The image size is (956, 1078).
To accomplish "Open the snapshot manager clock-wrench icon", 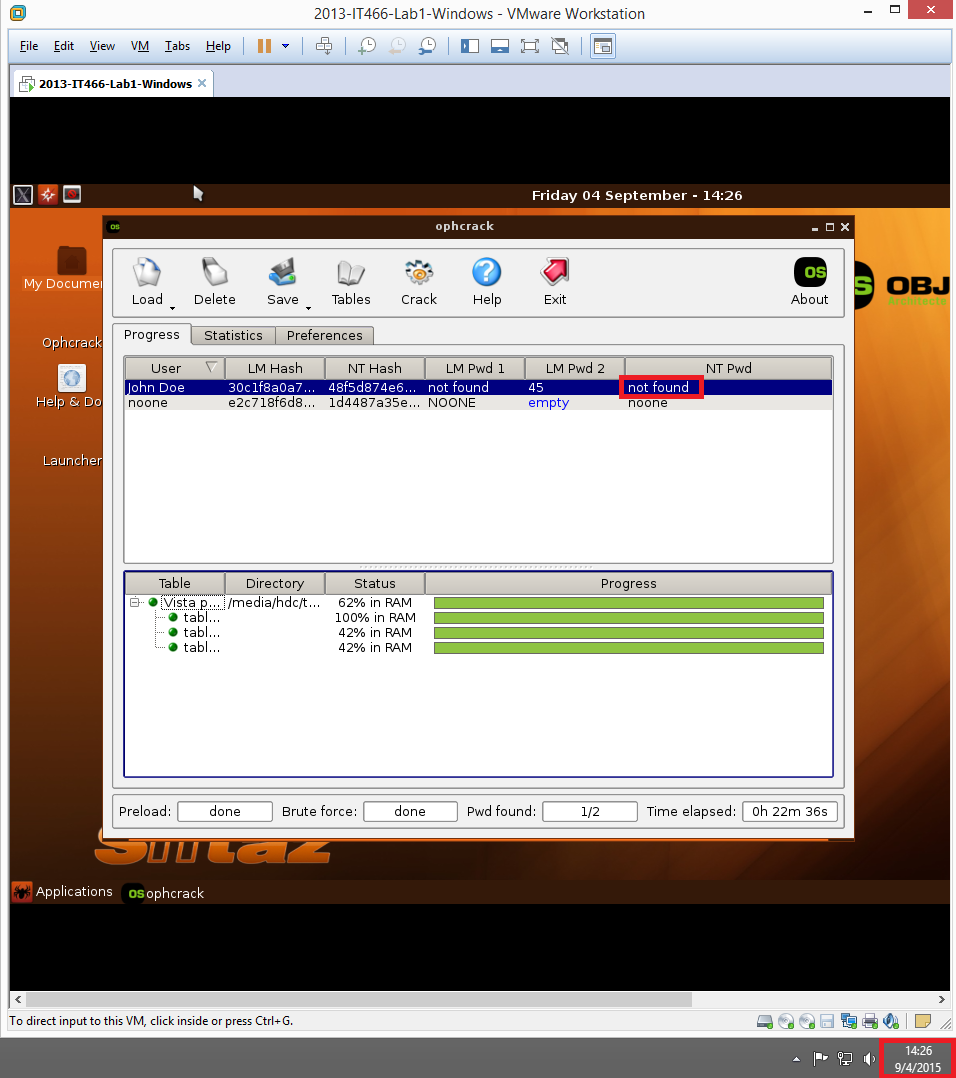I will click(x=427, y=46).
